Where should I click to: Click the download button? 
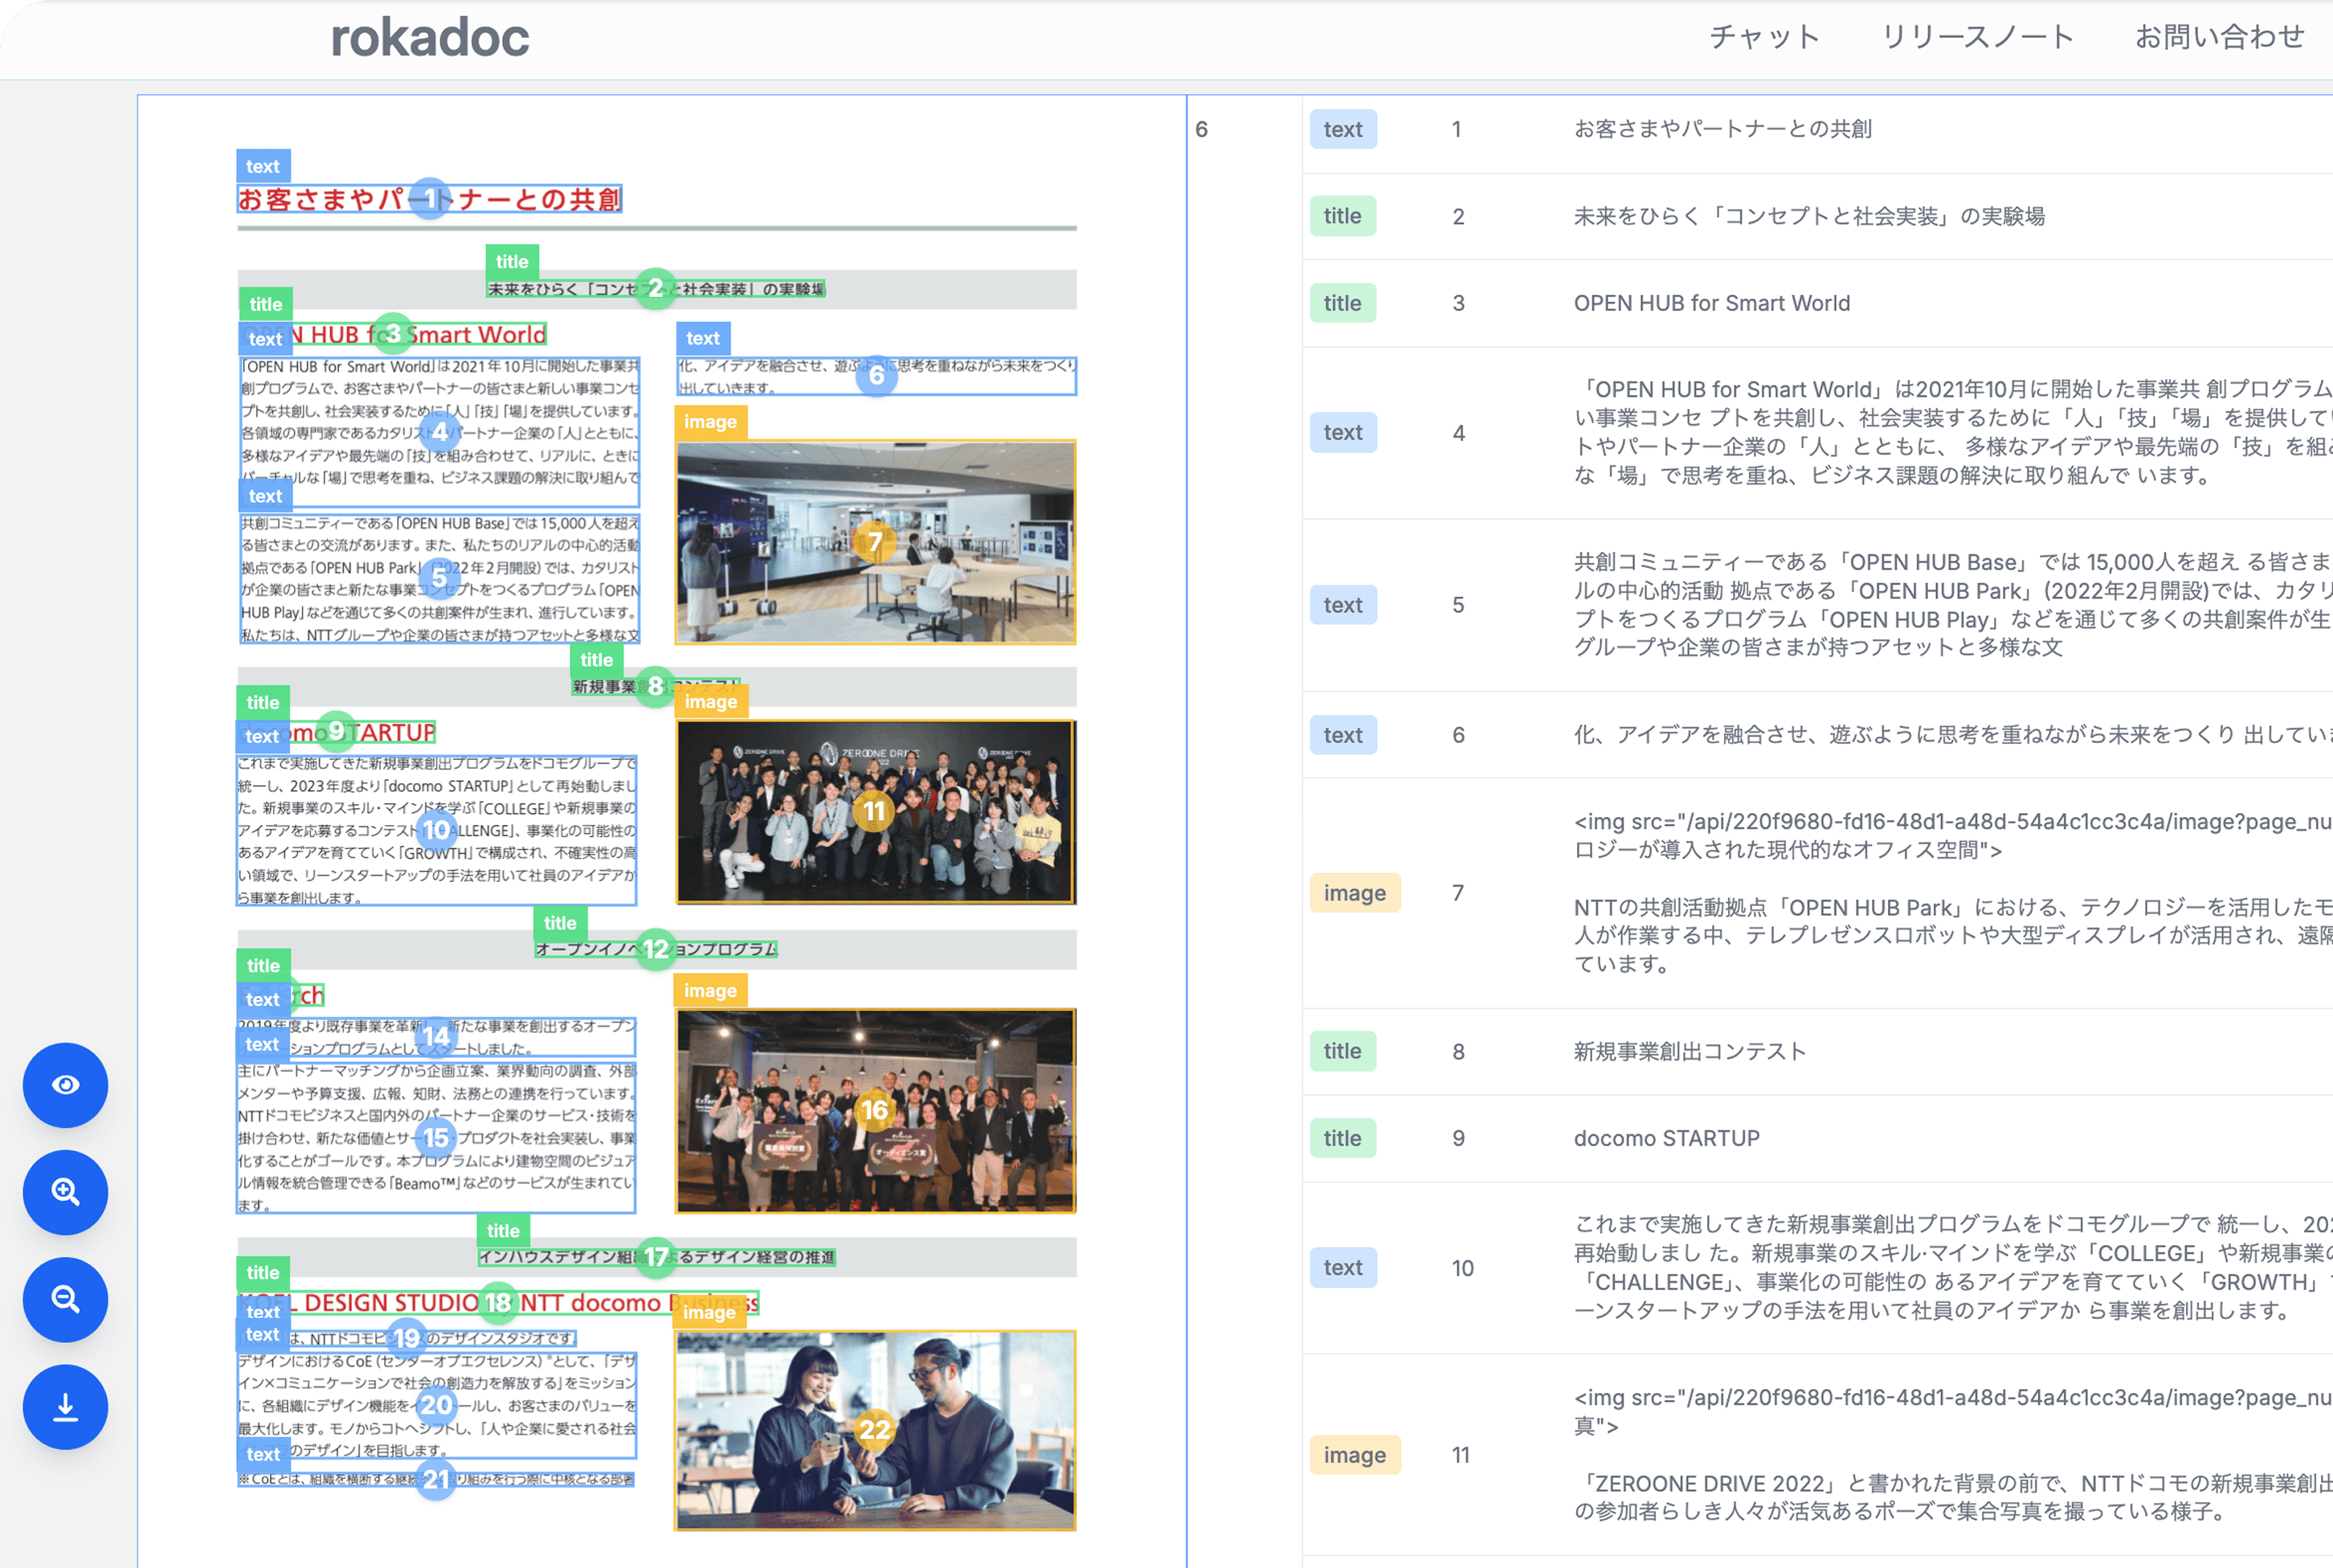(65, 1407)
